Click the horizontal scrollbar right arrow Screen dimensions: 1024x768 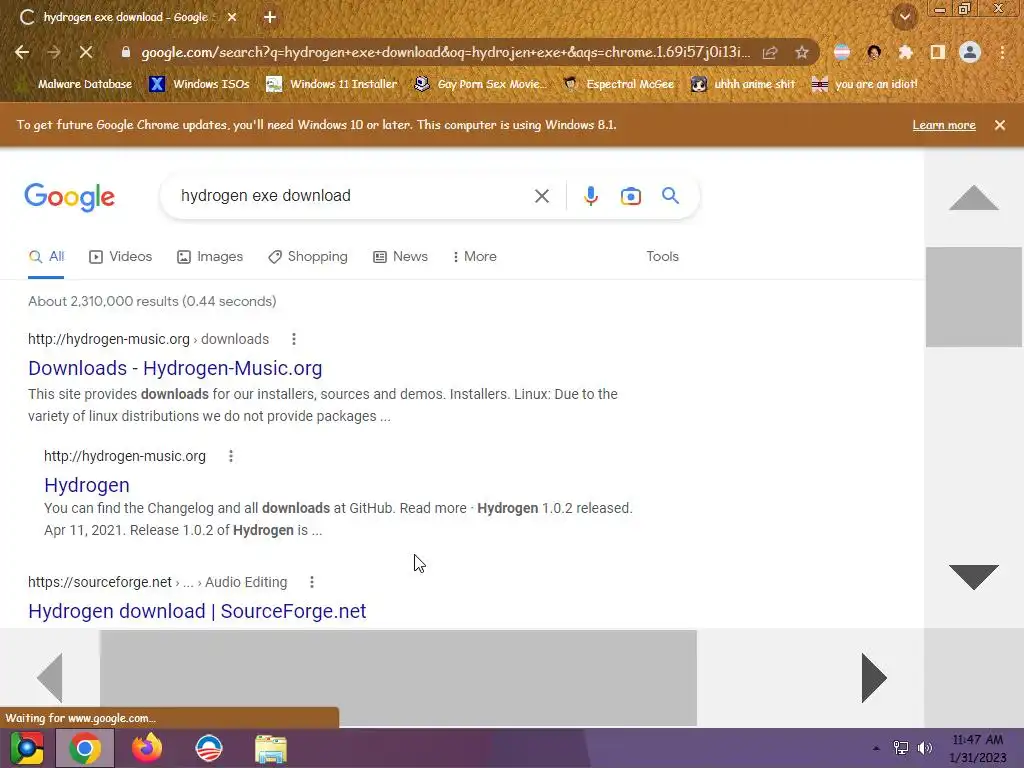[874, 678]
